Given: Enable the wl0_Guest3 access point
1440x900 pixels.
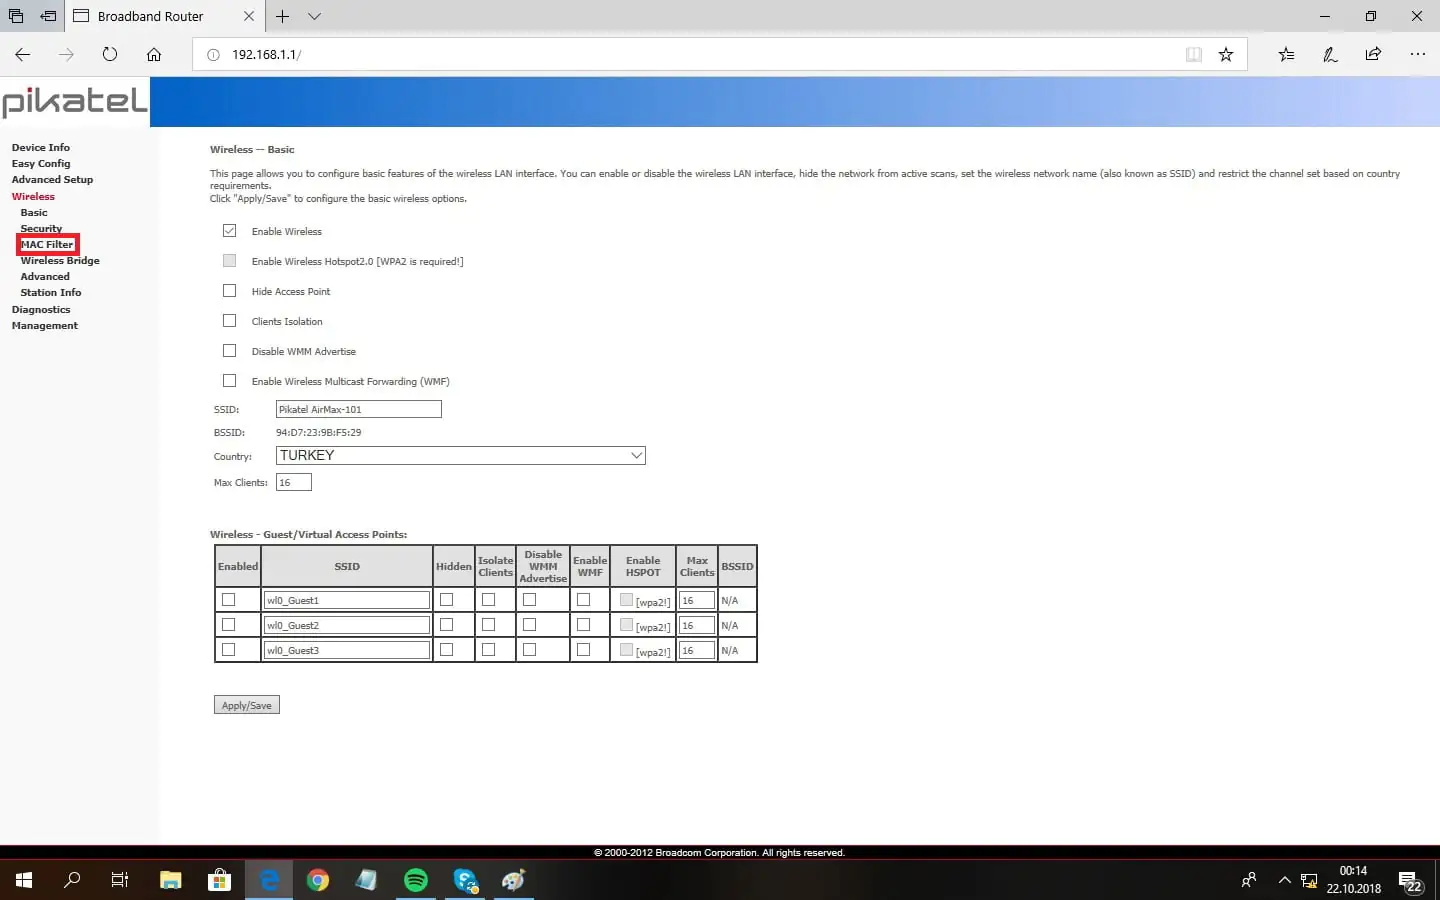Looking at the screenshot, I should (x=229, y=650).
